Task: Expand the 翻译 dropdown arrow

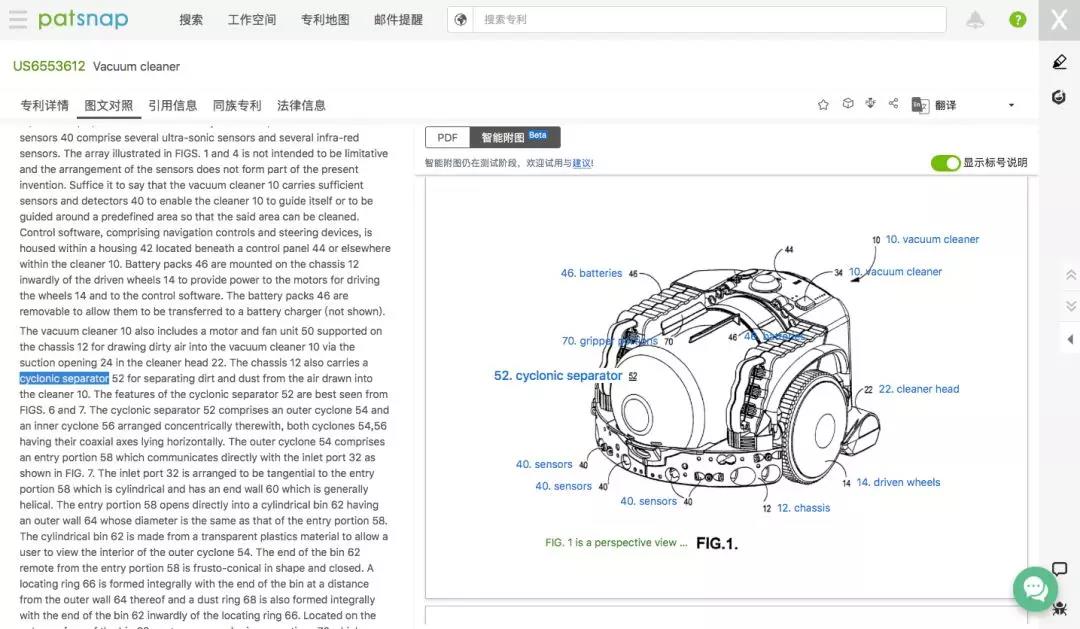Action: pos(1011,106)
